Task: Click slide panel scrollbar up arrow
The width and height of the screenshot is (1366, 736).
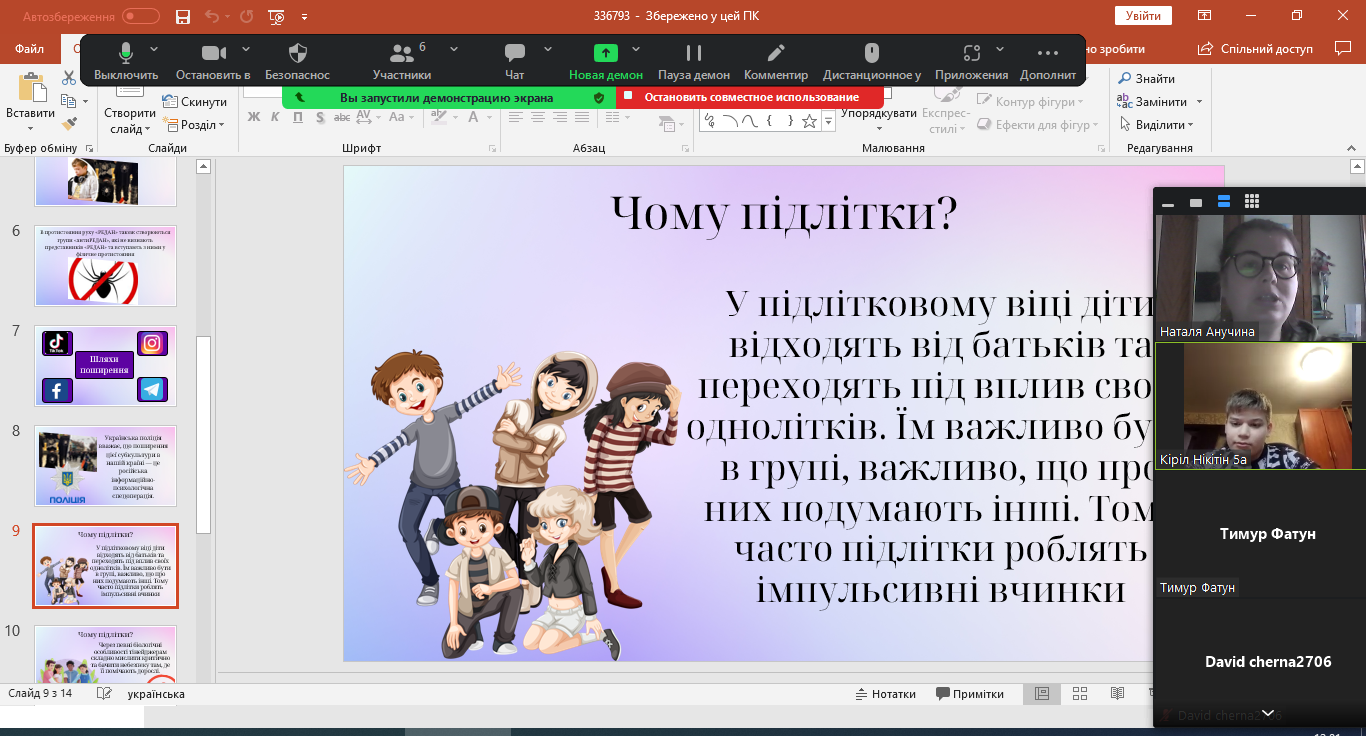Action: click(204, 167)
